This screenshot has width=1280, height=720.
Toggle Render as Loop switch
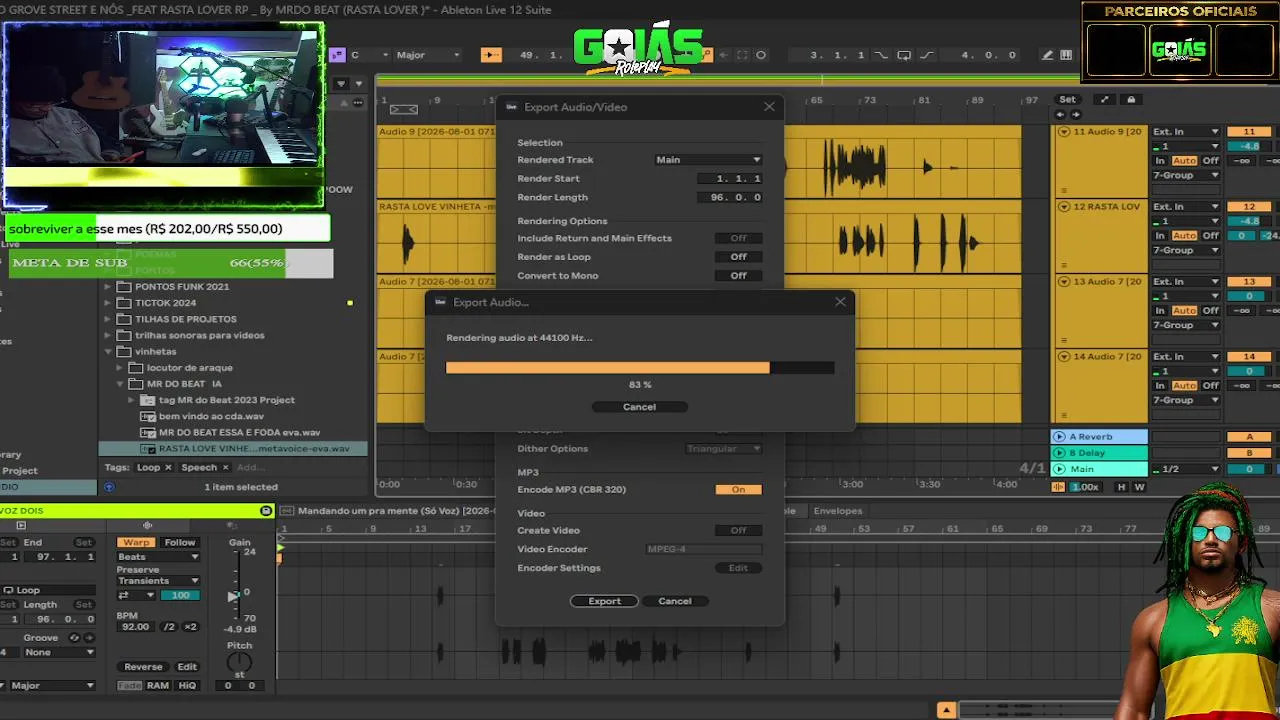[x=738, y=257]
